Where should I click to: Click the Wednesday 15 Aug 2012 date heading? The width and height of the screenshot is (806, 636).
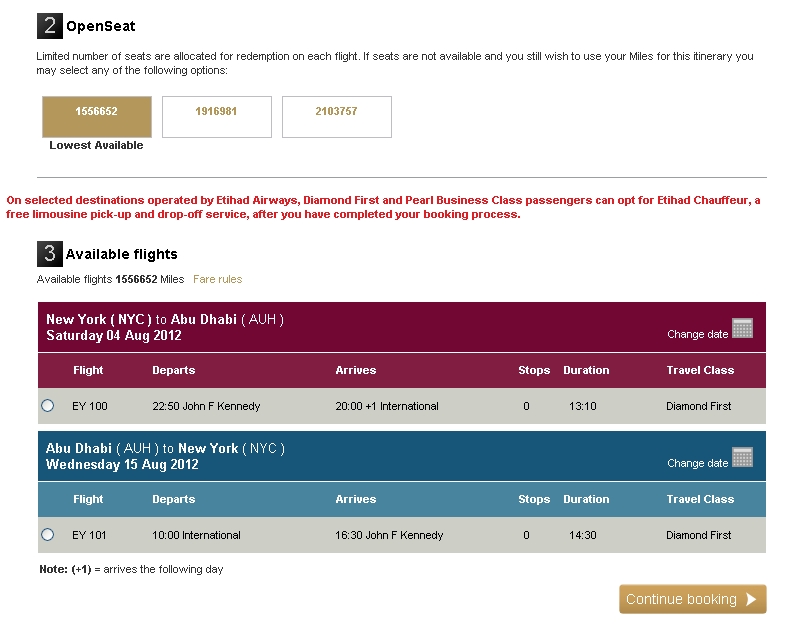click(122, 465)
